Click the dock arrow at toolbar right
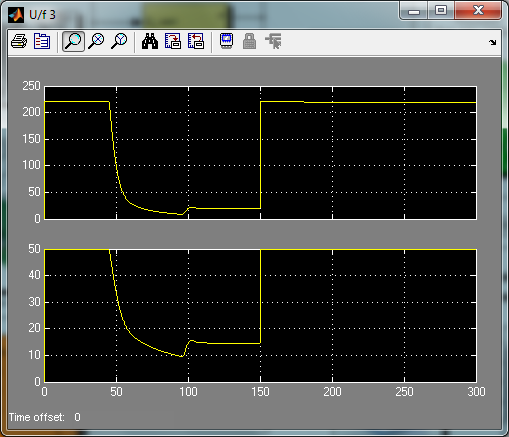This screenshot has width=509, height=437. click(x=493, y=42)
